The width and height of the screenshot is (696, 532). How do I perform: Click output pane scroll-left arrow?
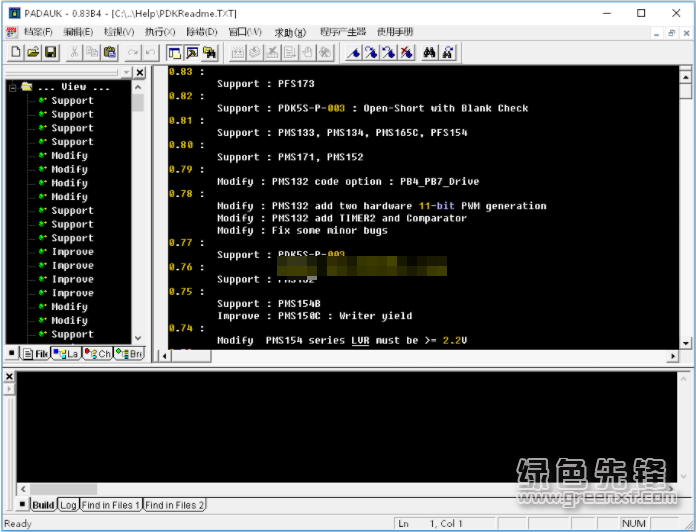(23, 489)
